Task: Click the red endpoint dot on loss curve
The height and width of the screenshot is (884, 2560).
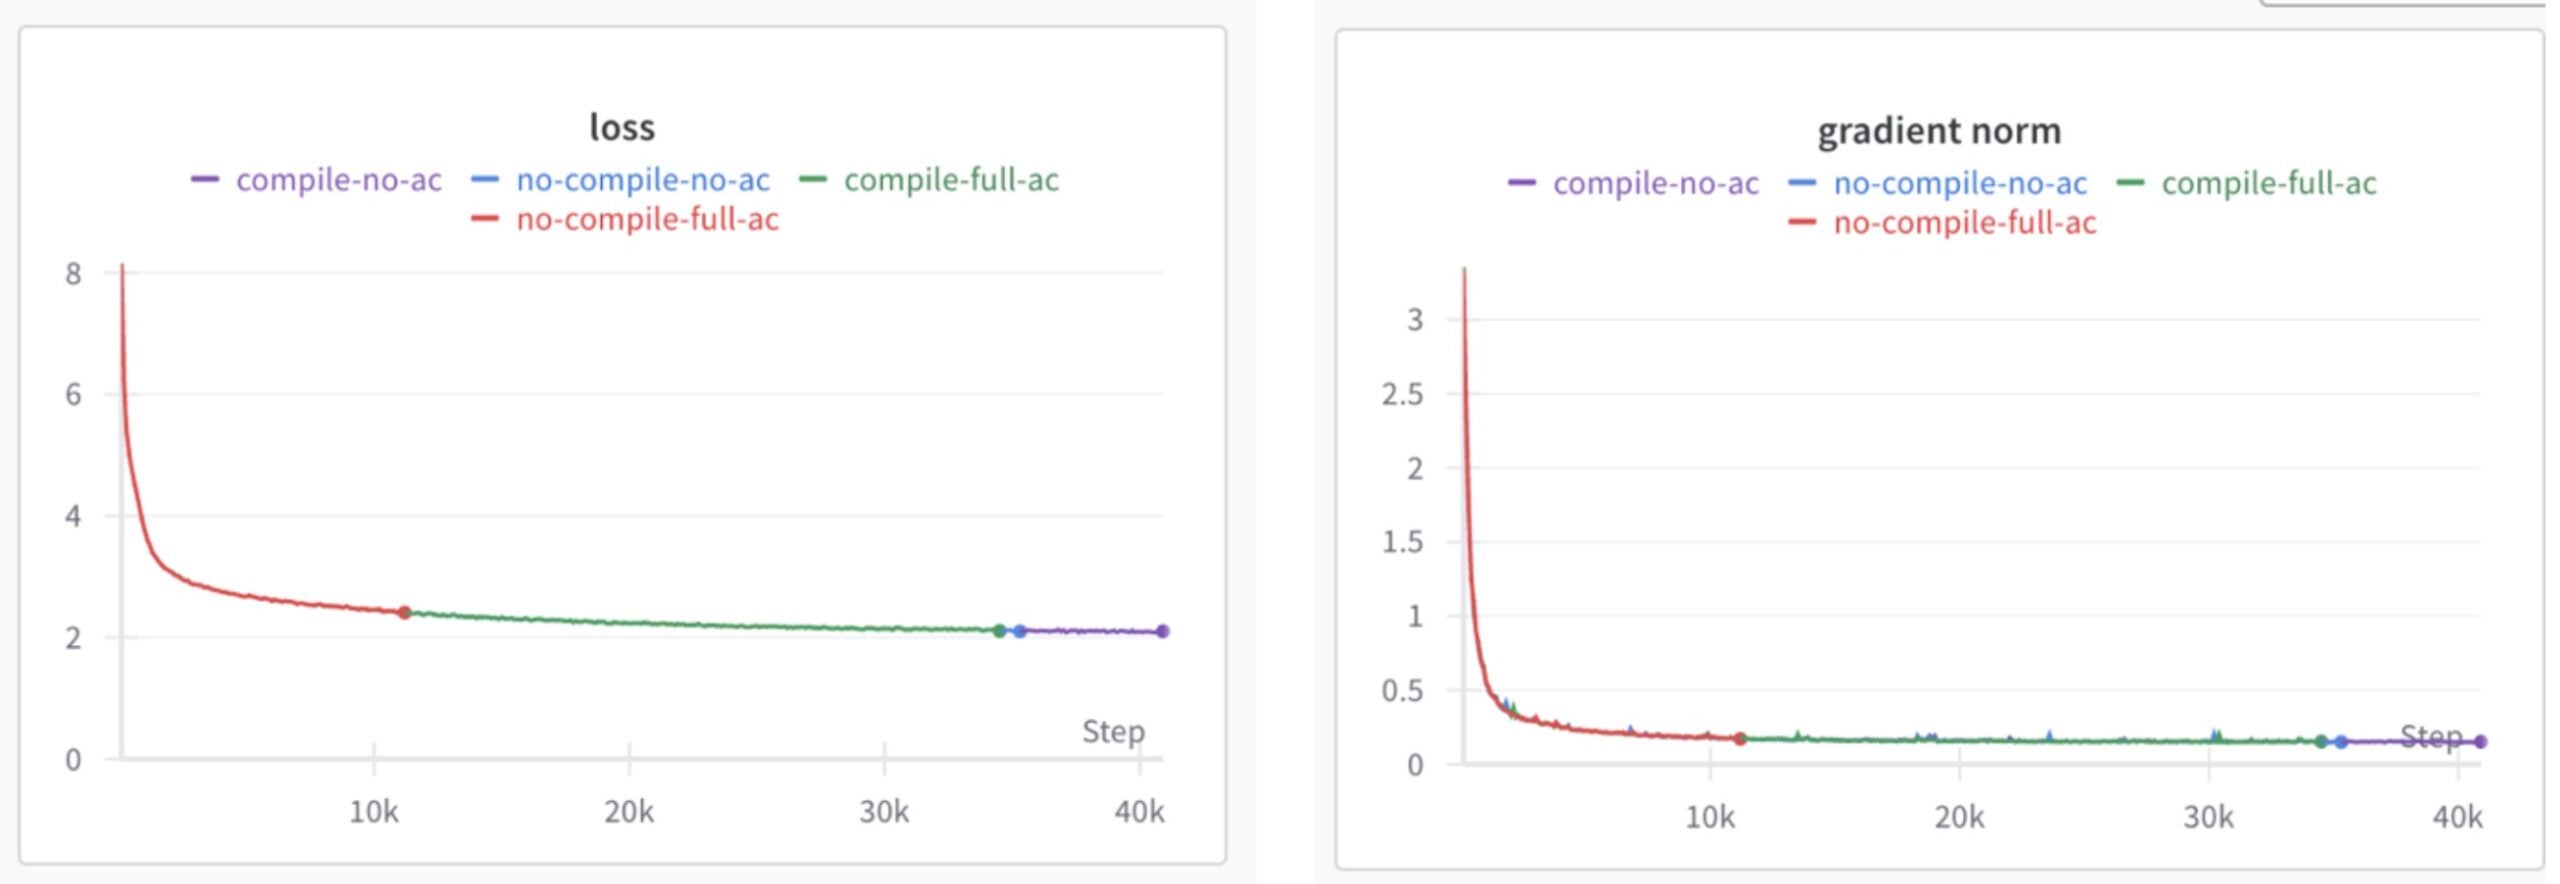Action: (404, 612)
